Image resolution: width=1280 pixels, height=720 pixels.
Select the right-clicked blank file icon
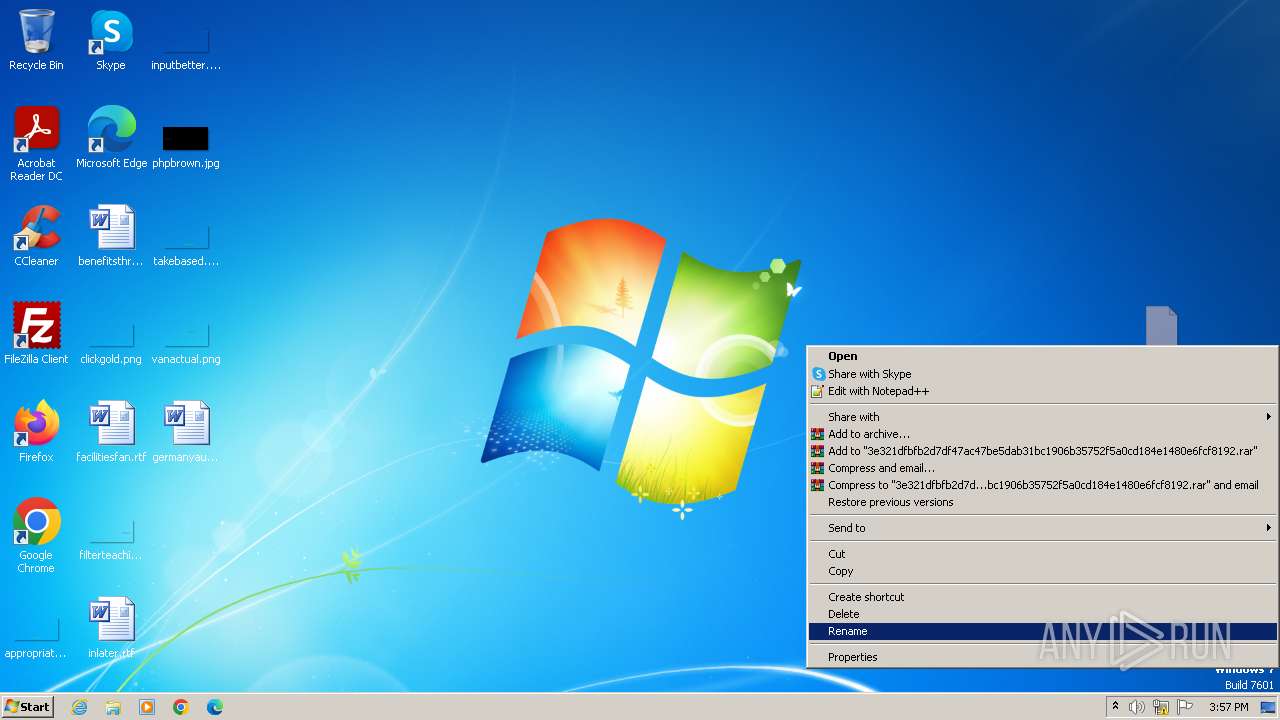(x=1161, y=326)
